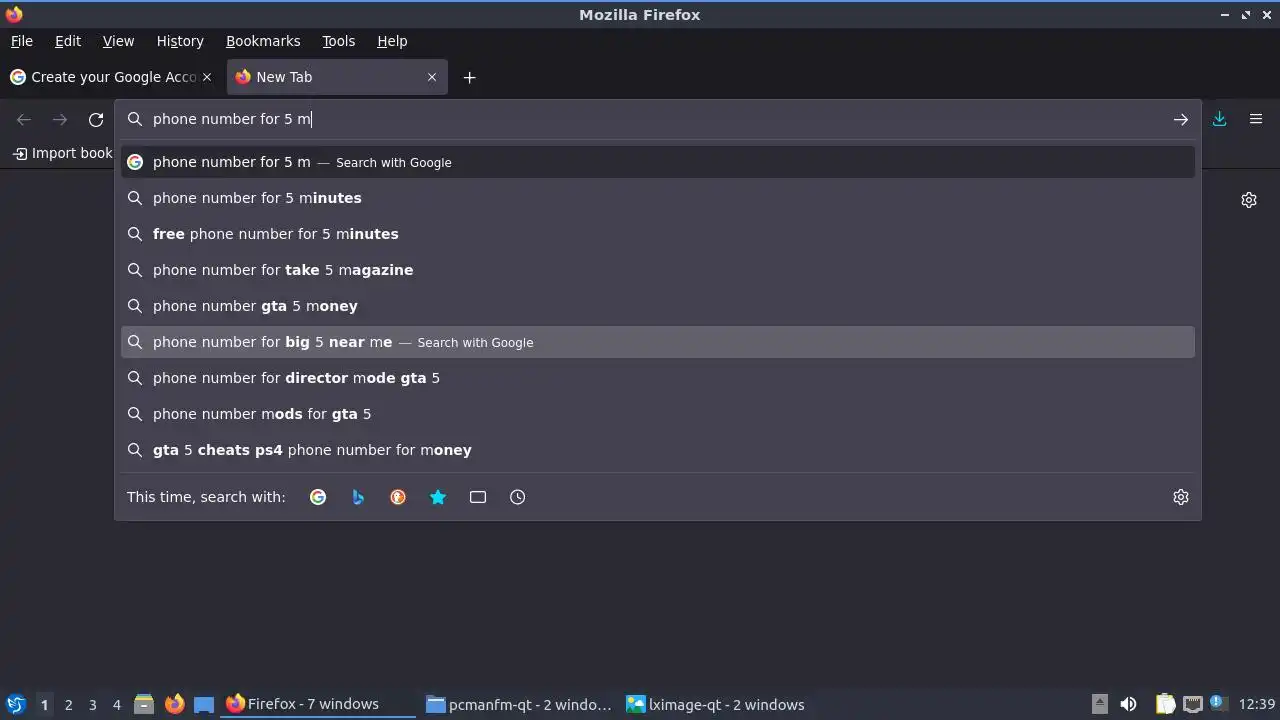The image size is (1280, 720).
Task: Open the Edit menu
Action: [x=68, y=41]
